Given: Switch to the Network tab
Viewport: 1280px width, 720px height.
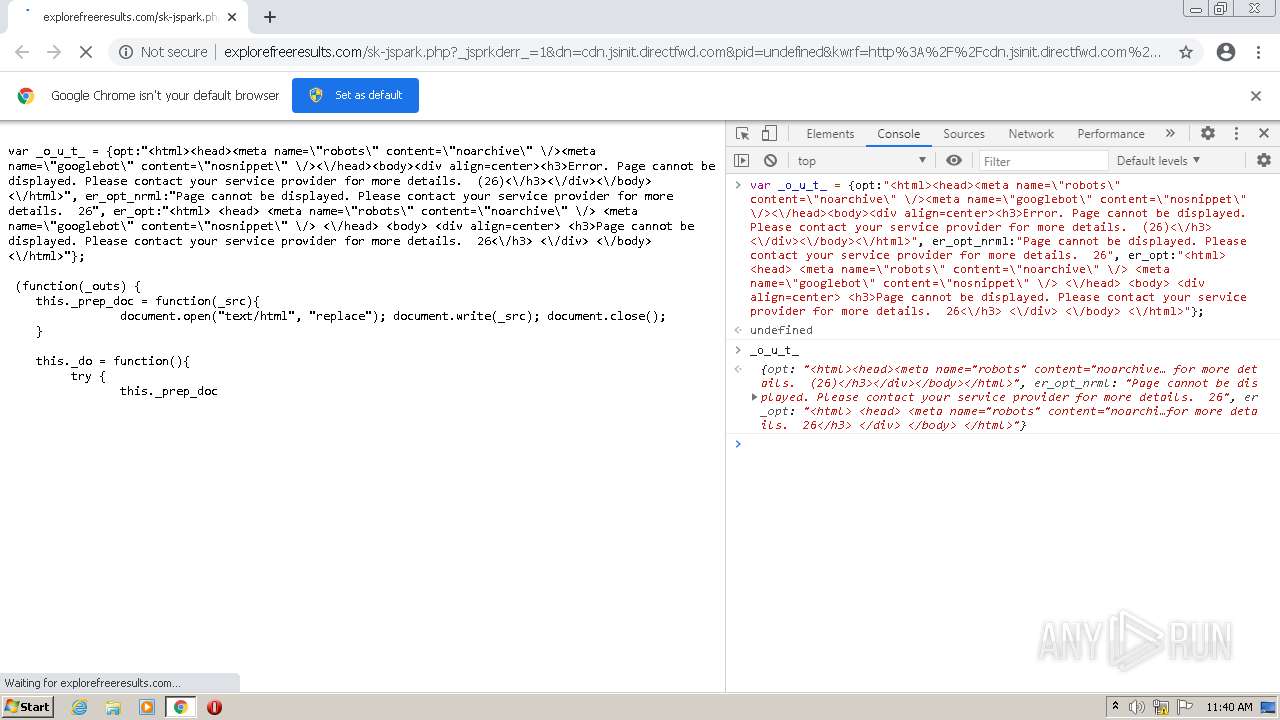Looking at the screenshot, I should click(1031, 133).
